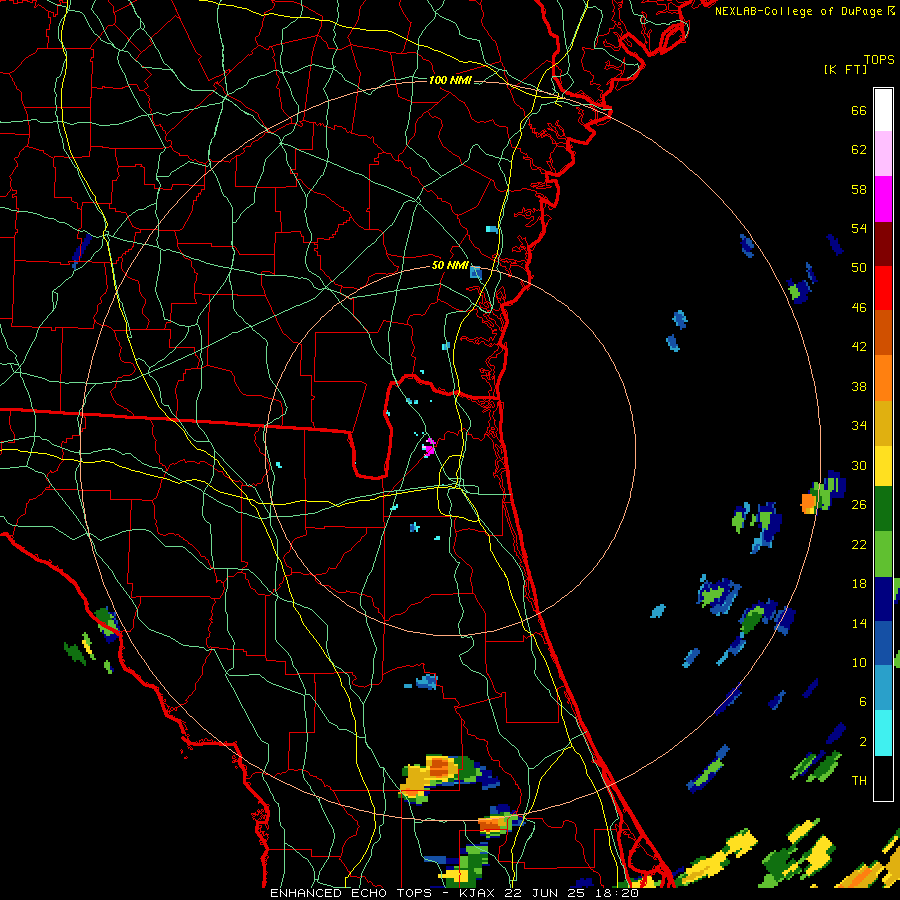900x900 pixels.
Task: Click the "22" legend value
Action: tap(859, 544)
